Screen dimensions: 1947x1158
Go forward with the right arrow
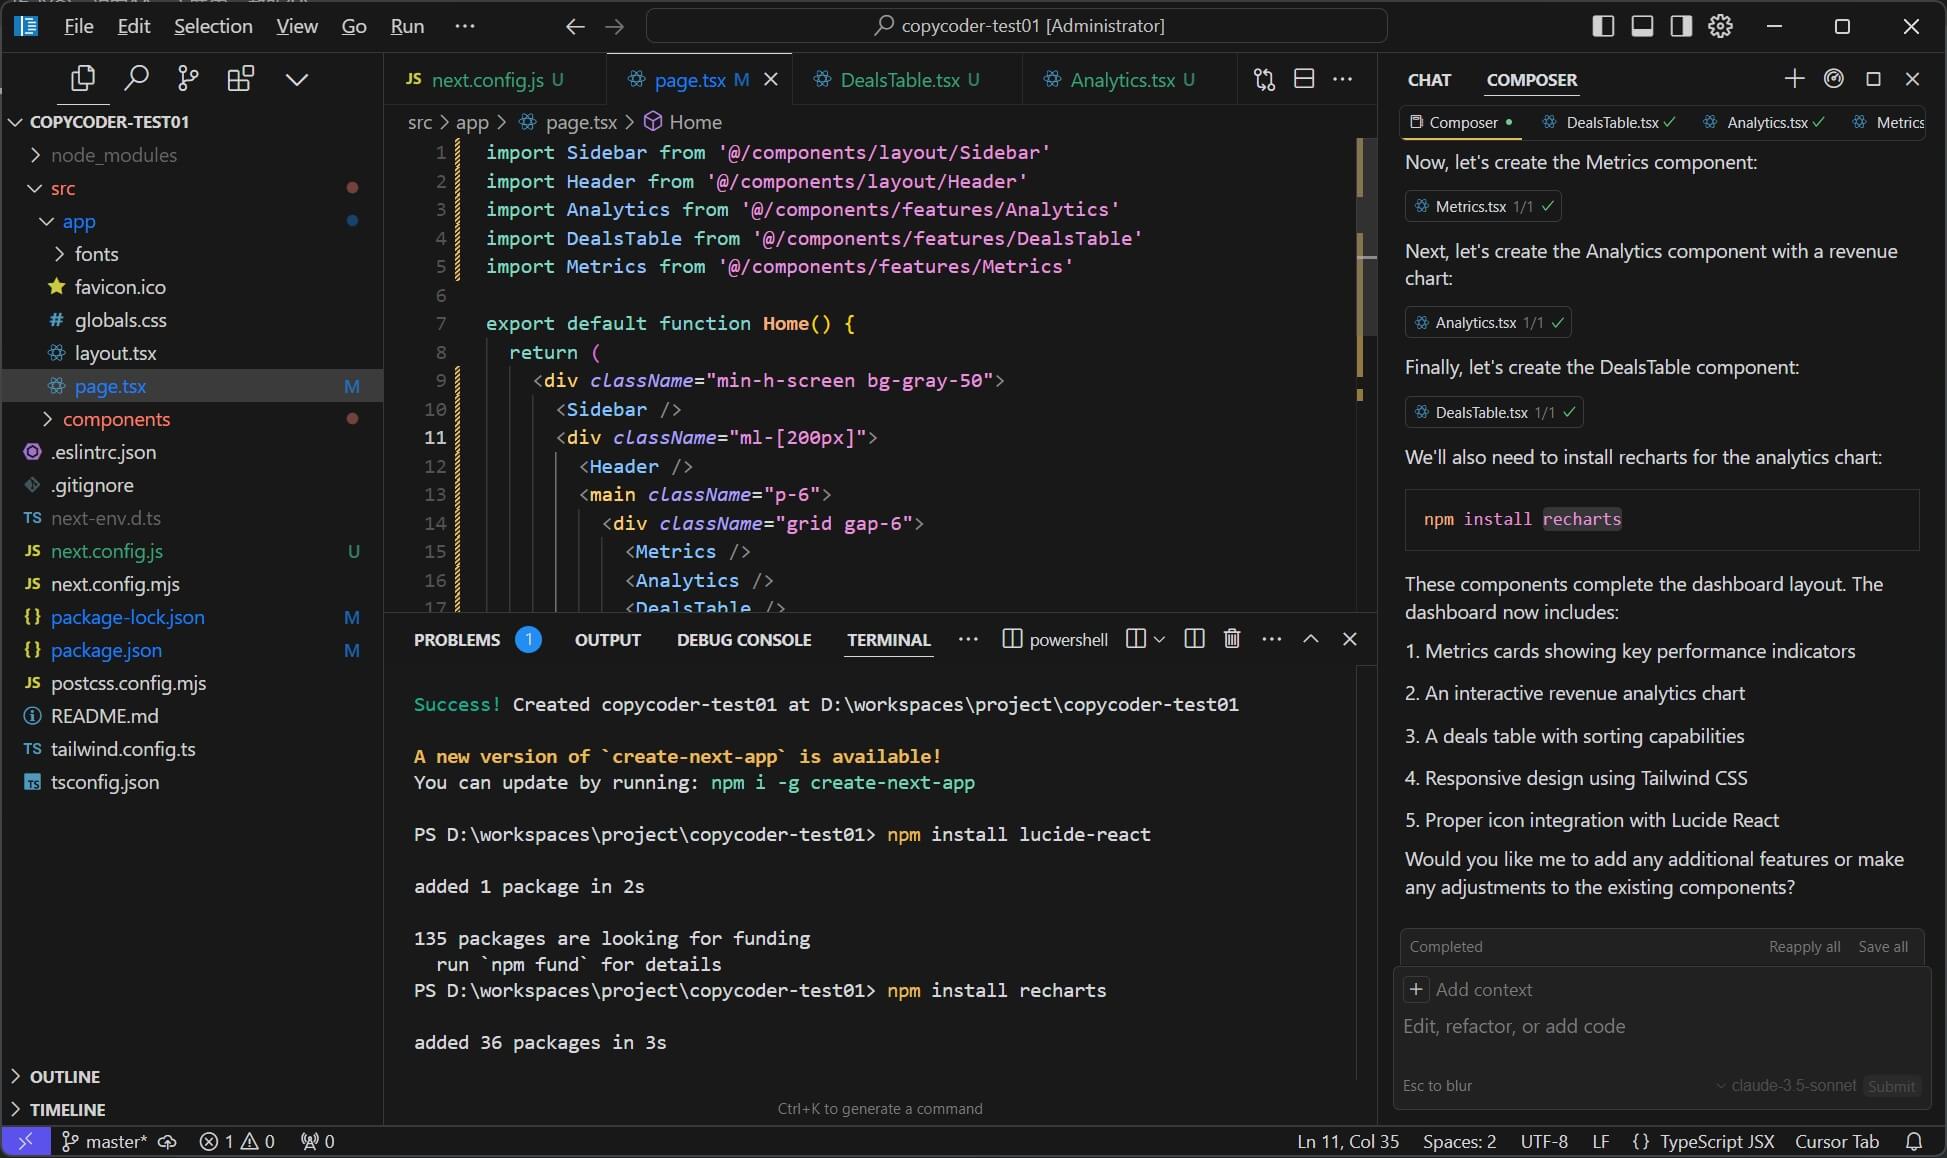pyautogui.click(x=614, y=26)
